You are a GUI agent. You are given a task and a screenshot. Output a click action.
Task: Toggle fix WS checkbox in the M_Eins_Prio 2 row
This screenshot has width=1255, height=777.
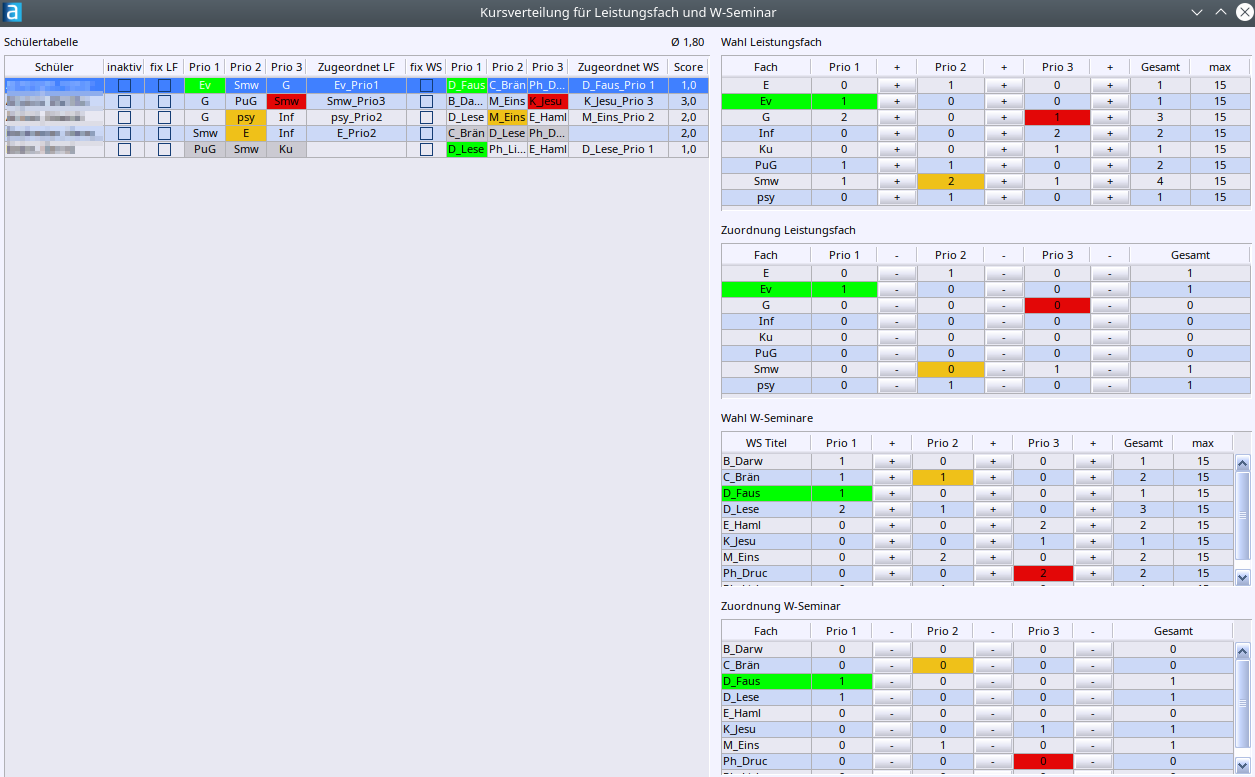pos(426,118)
